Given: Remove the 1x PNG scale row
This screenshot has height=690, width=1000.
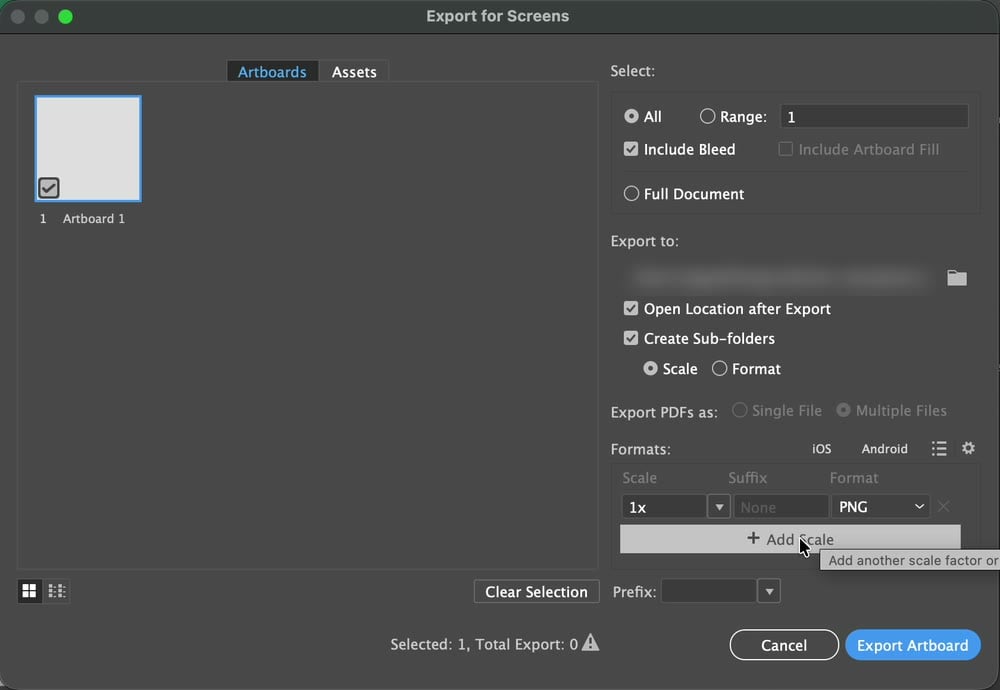Looking at the screenshot, I should click(x=944, y=507).
